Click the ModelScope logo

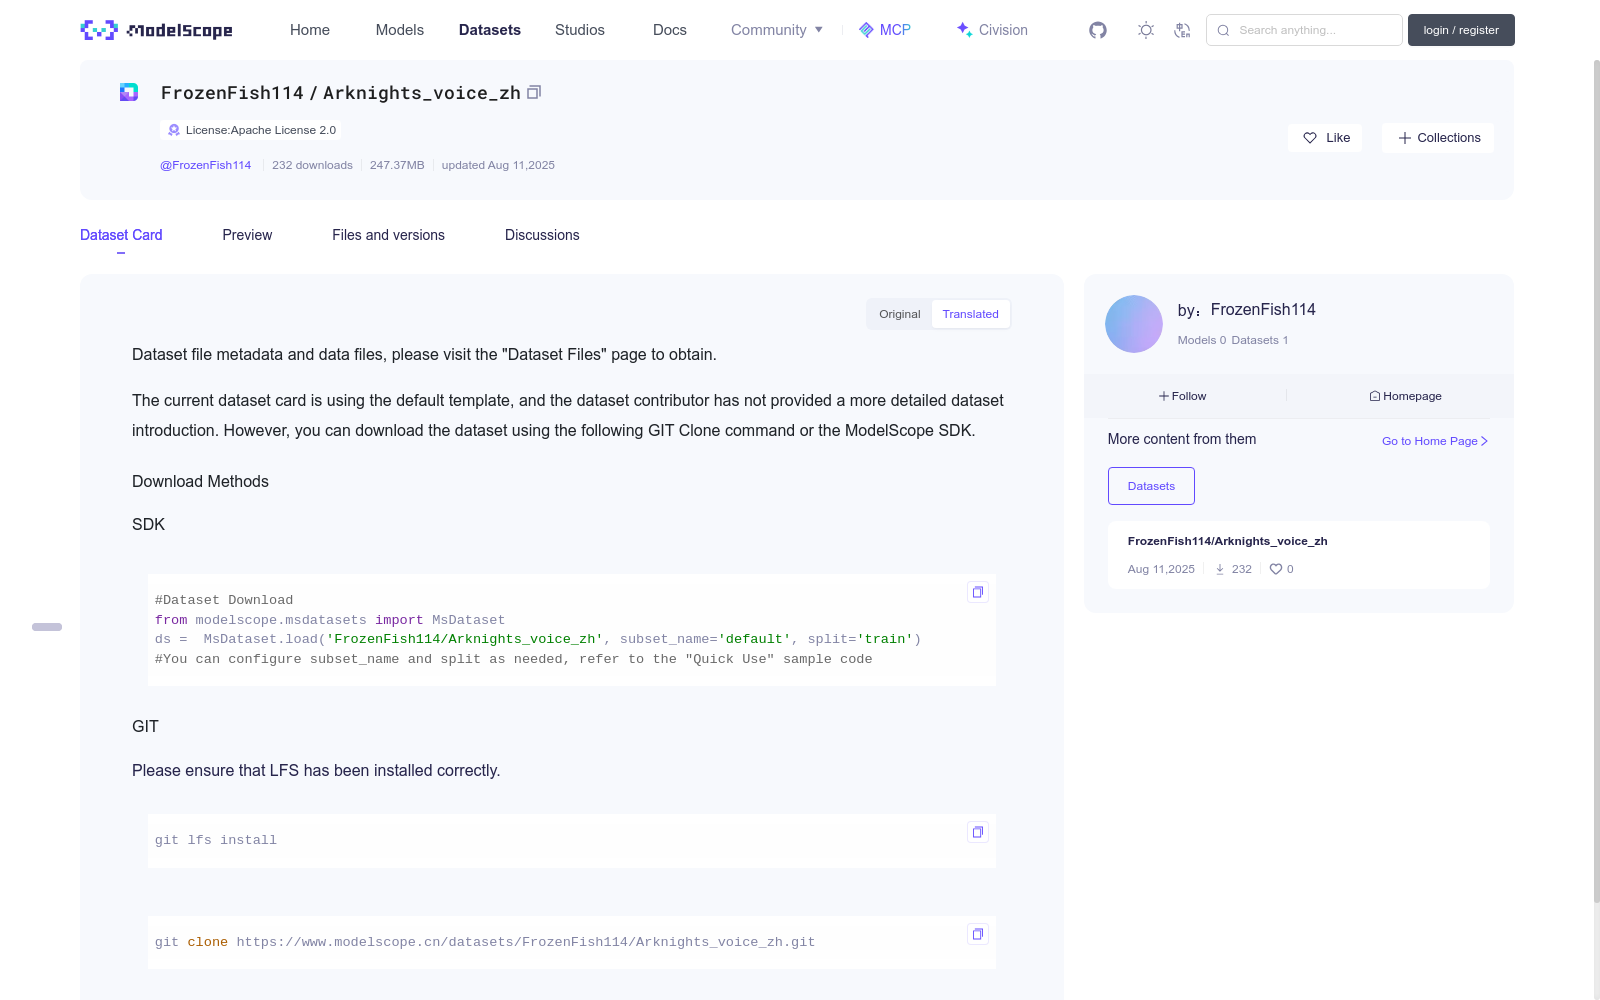157,30
